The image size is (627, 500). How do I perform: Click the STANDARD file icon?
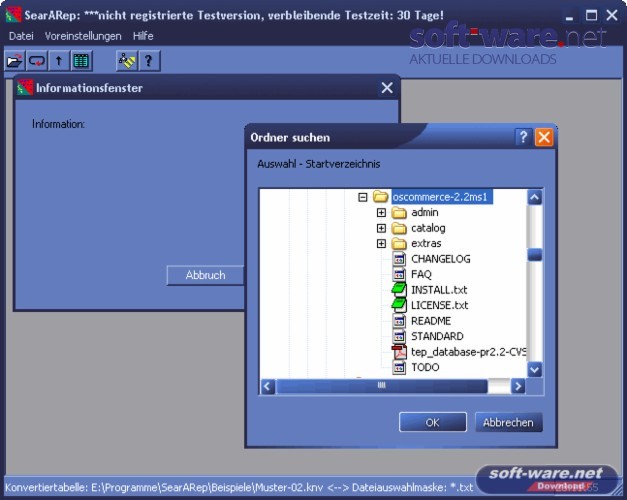click(399, 336)
